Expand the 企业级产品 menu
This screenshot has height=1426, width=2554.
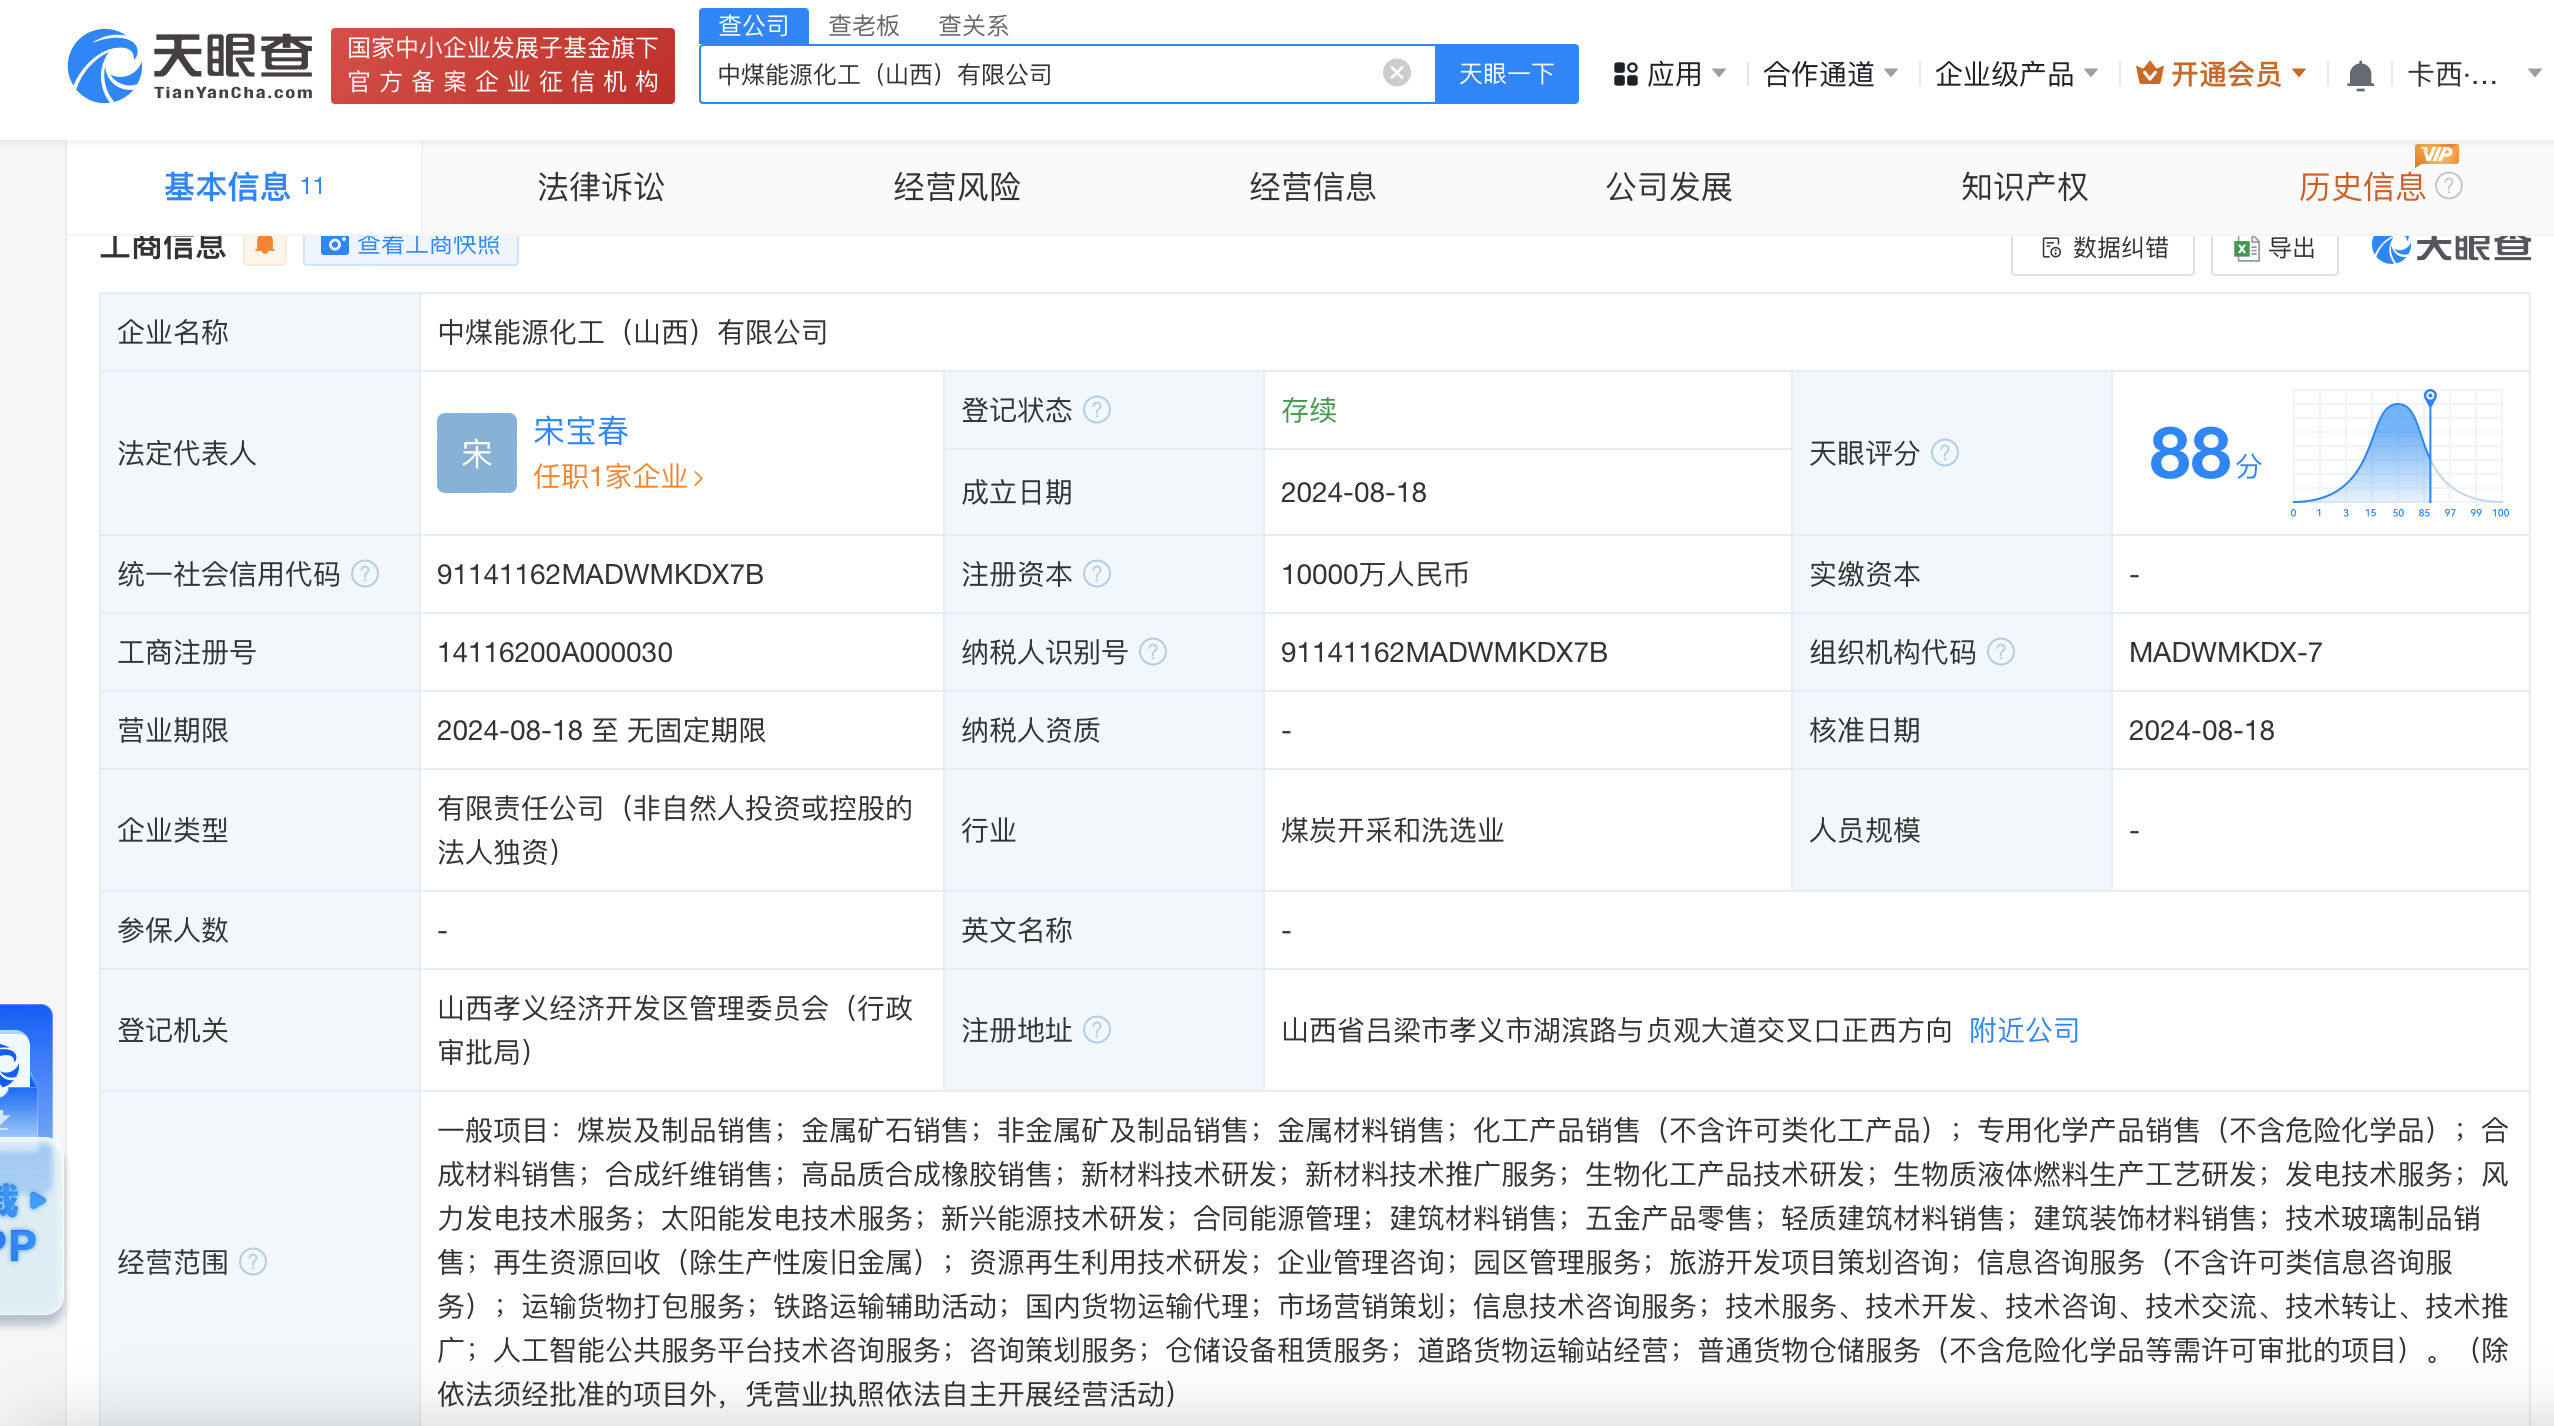pos(2016,74)
